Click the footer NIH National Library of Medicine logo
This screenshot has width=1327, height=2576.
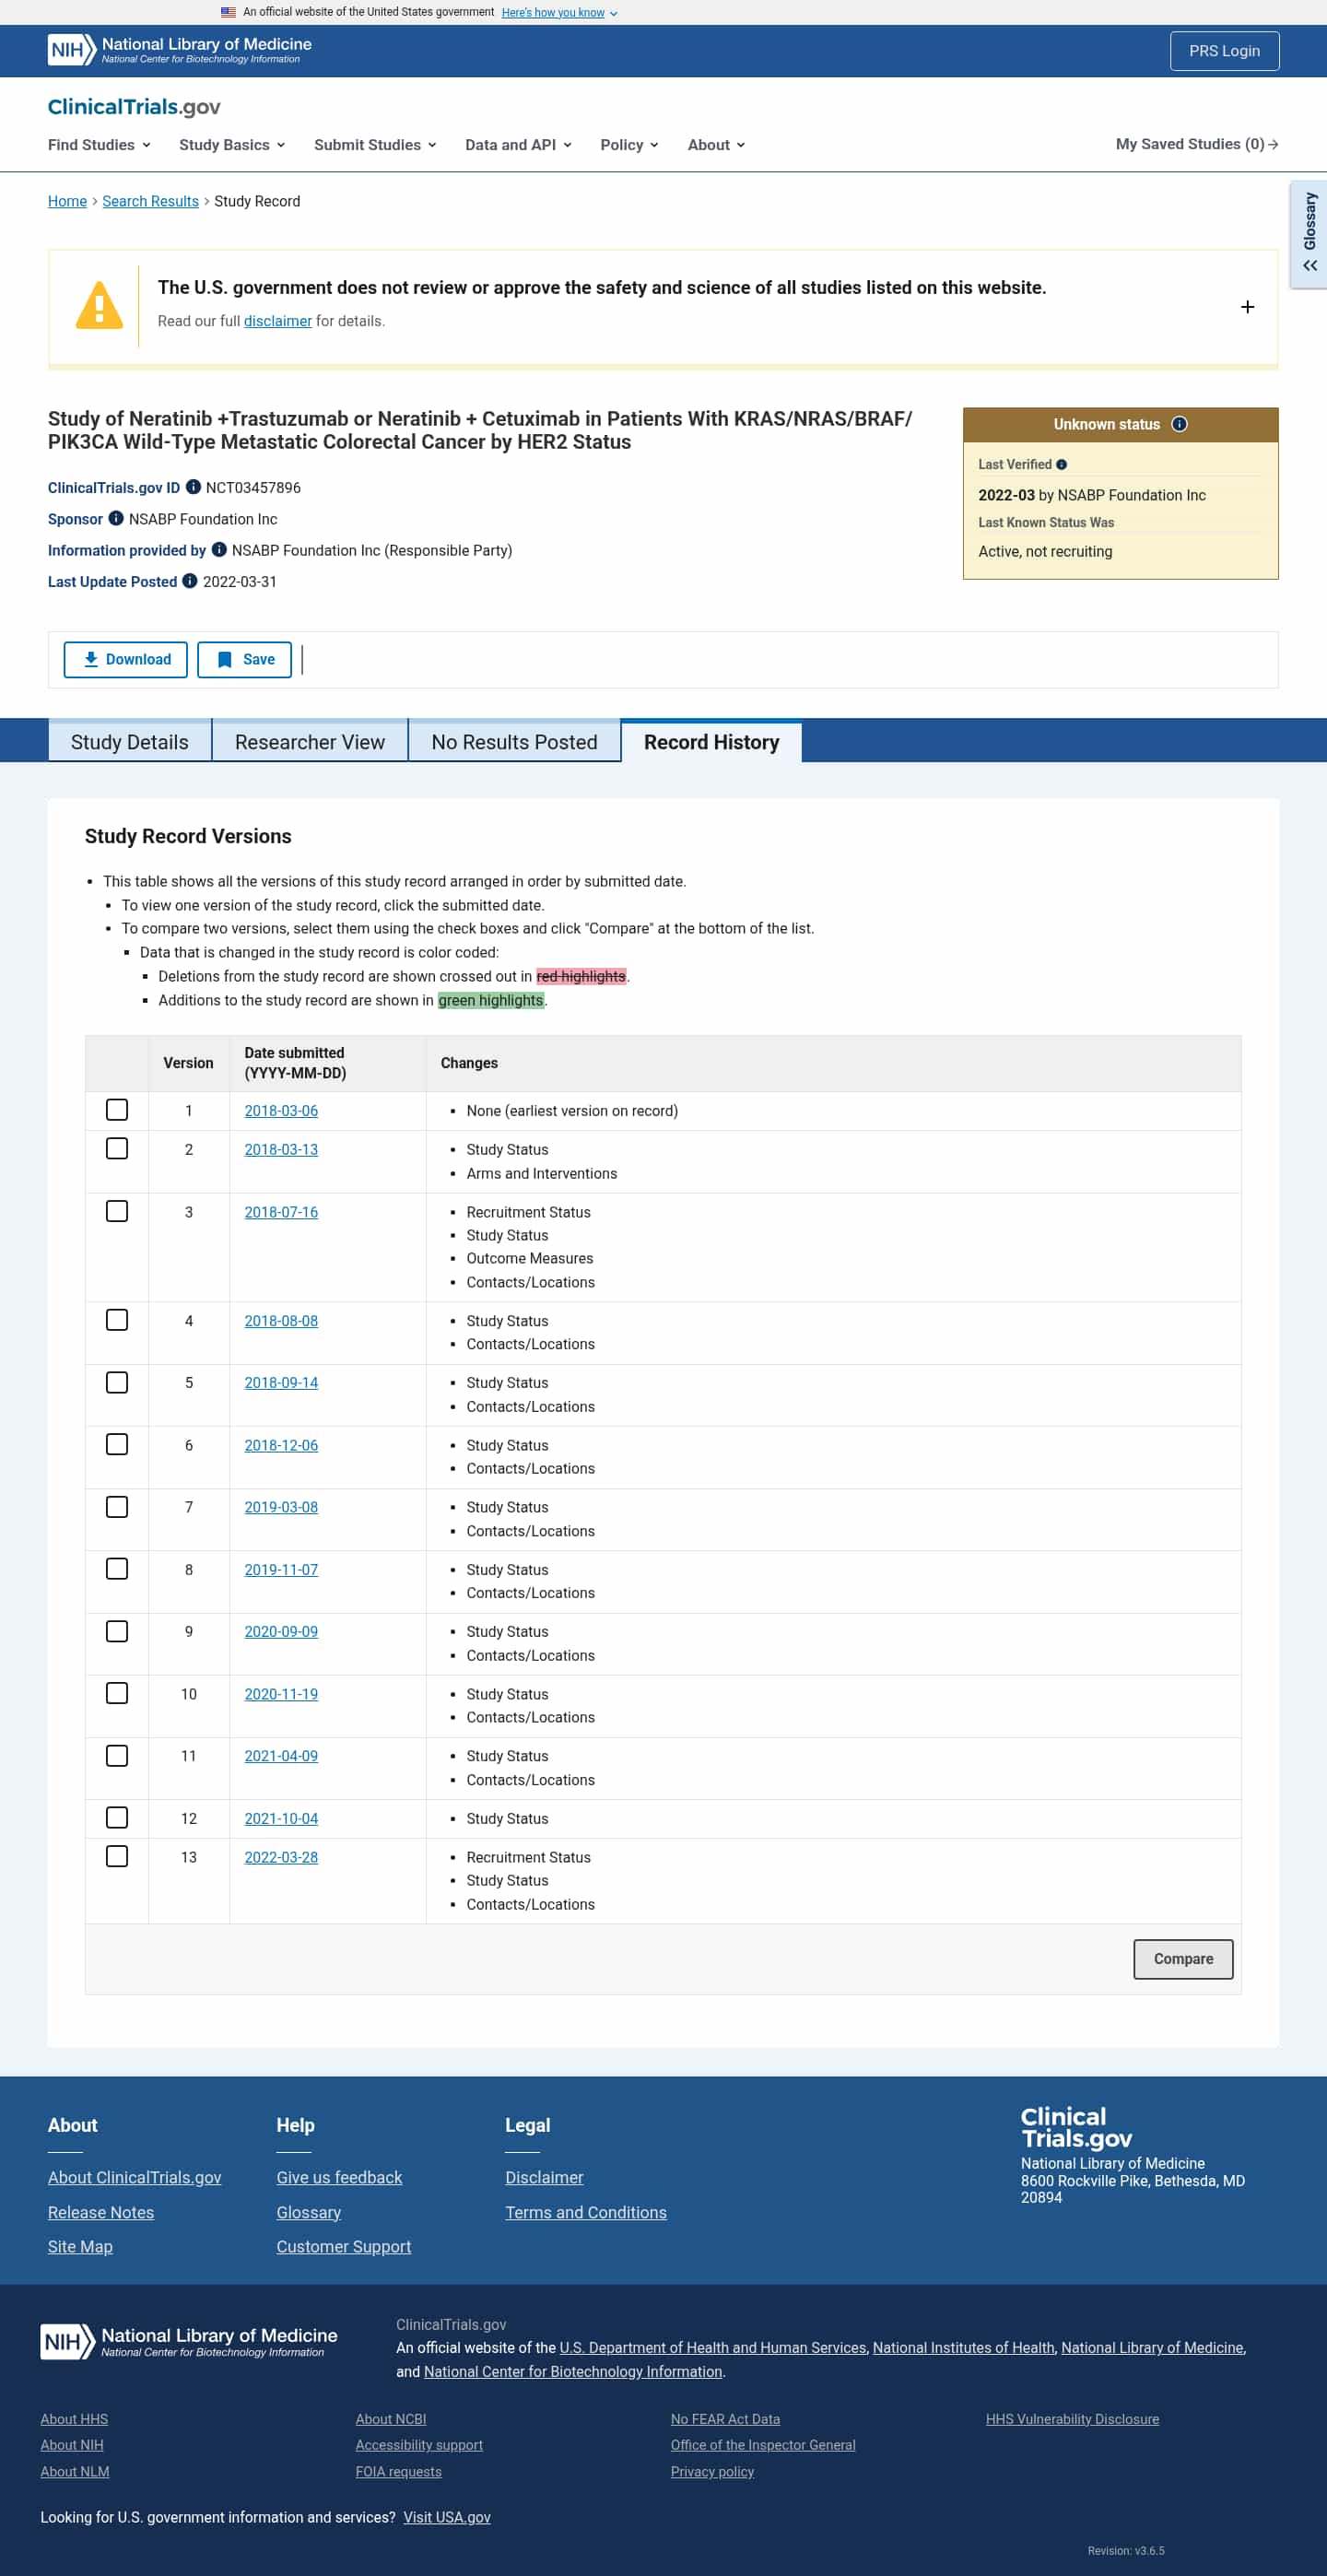[189, 2341]
